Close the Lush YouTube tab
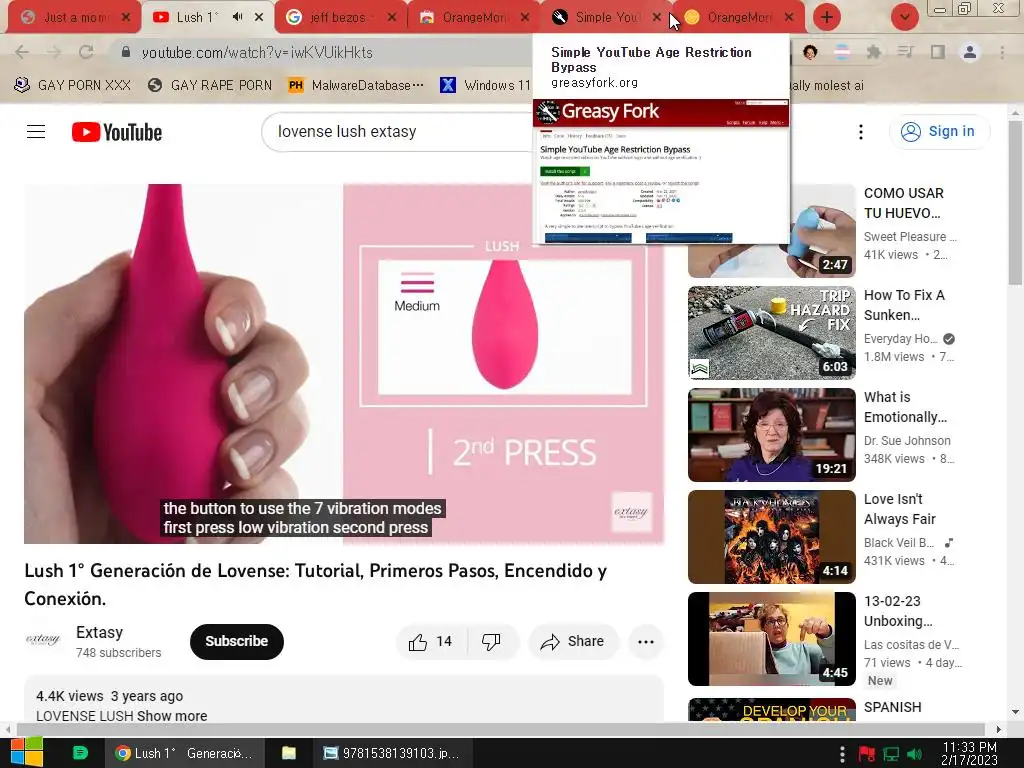Image resolution: width=1024 pixels, height=768 pixels. [259, 17]
